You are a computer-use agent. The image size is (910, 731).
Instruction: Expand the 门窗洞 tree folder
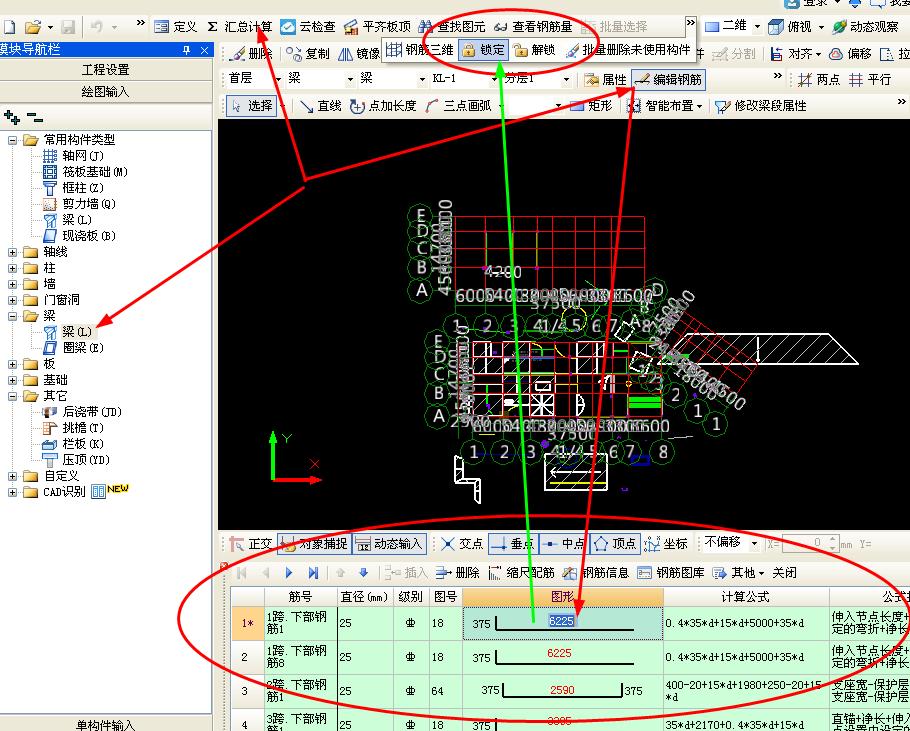point(13,300)
